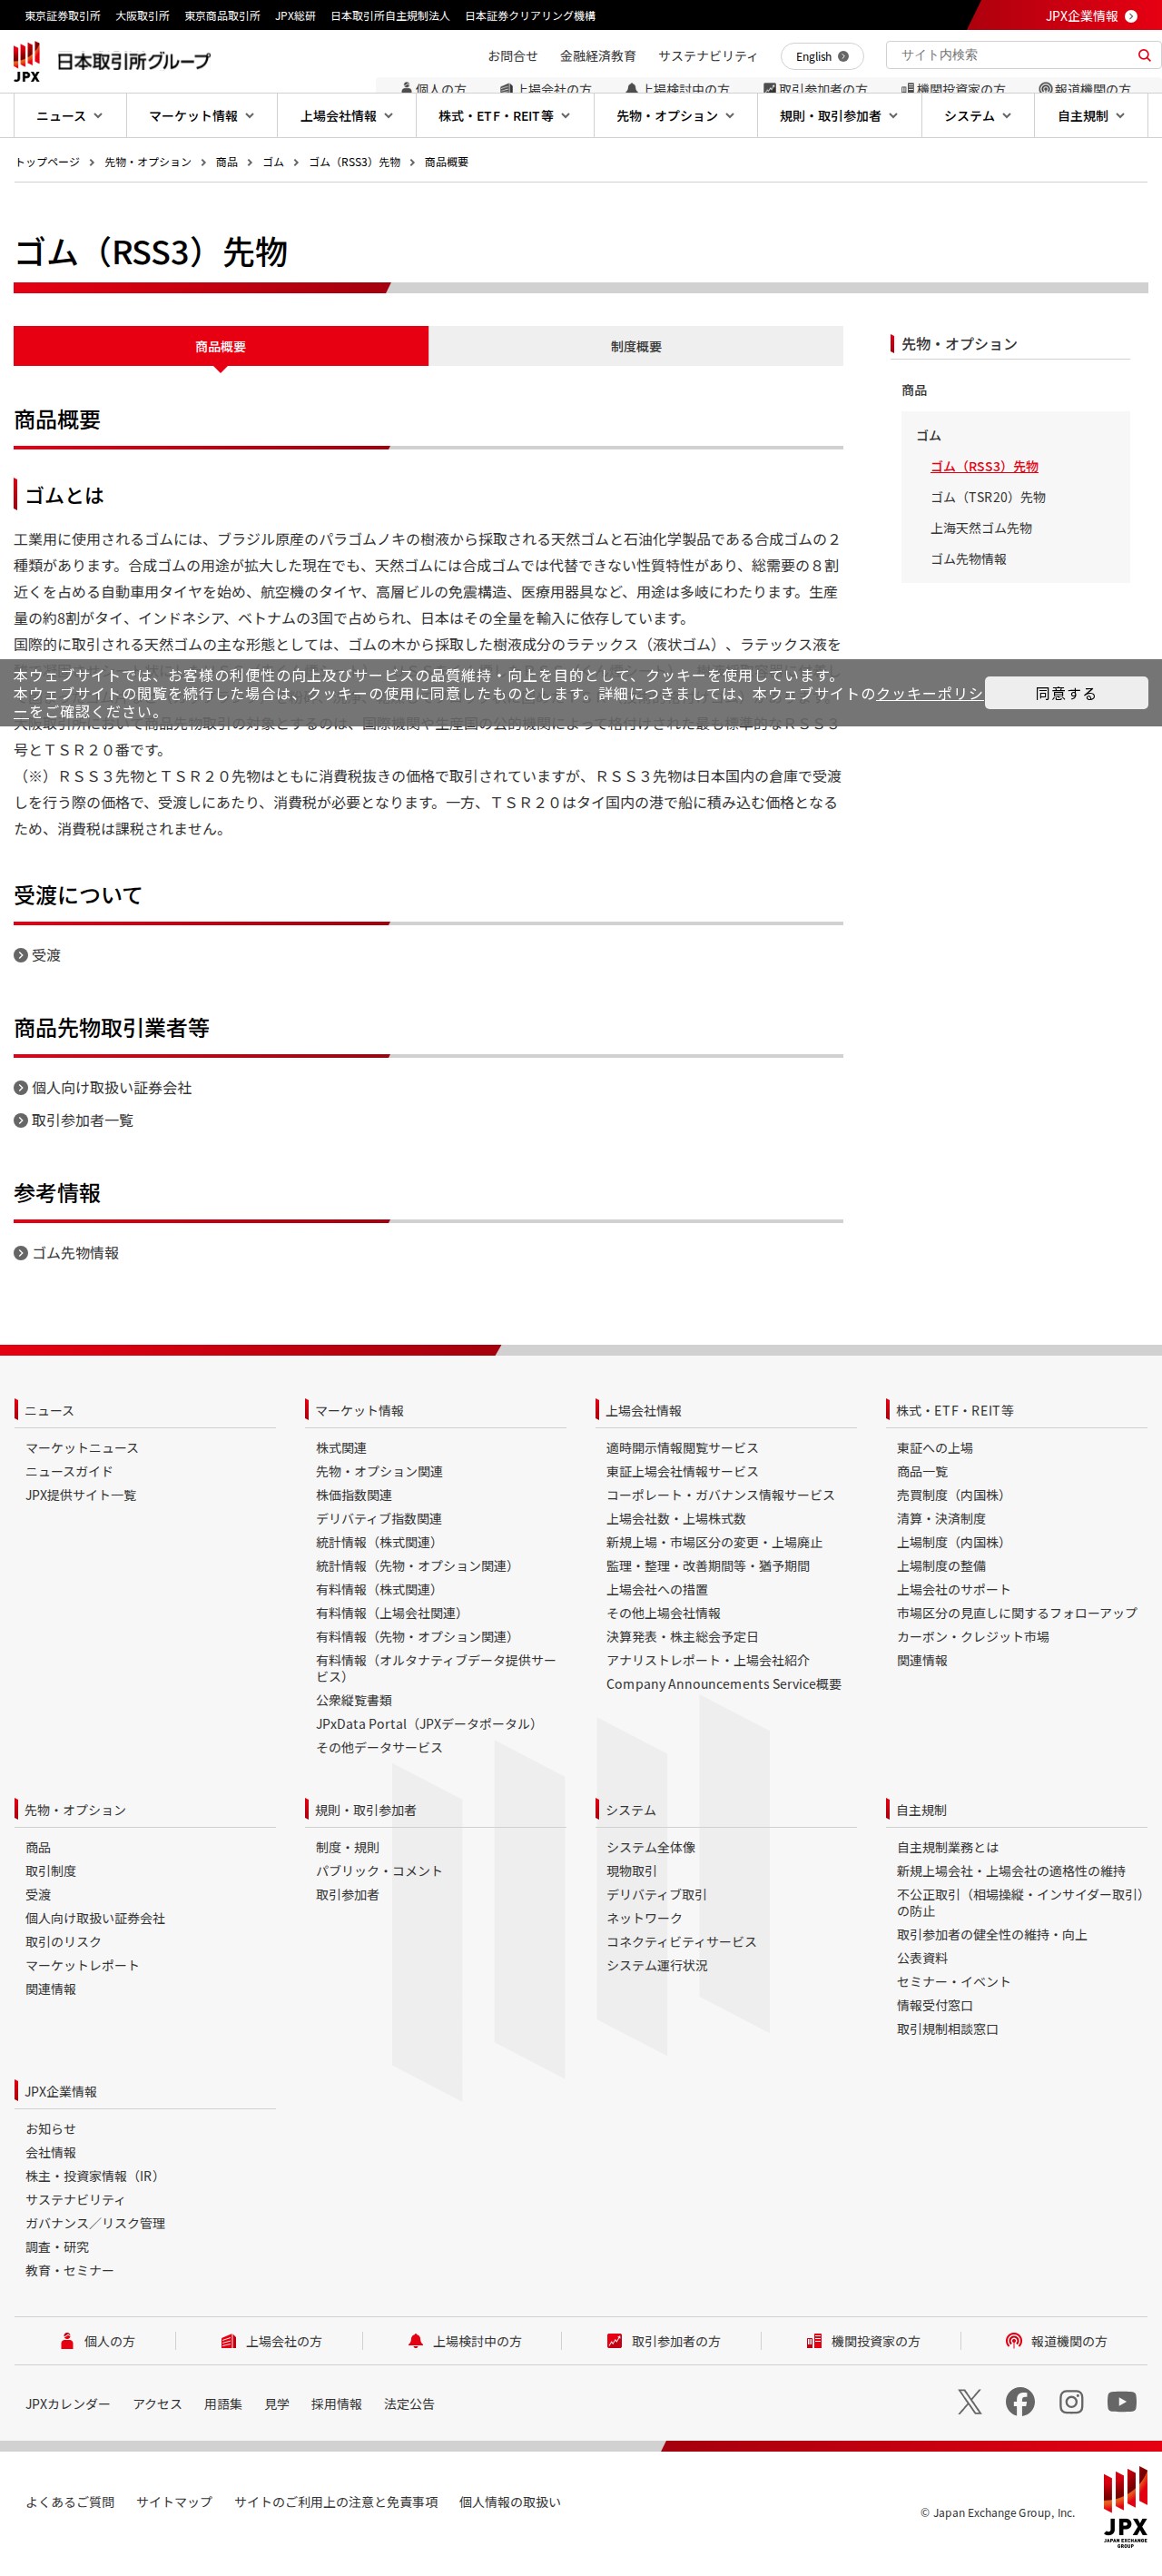Click the search magnifier icon
This screenshot has width=1162, height=2576.
tap(1144, 55)
